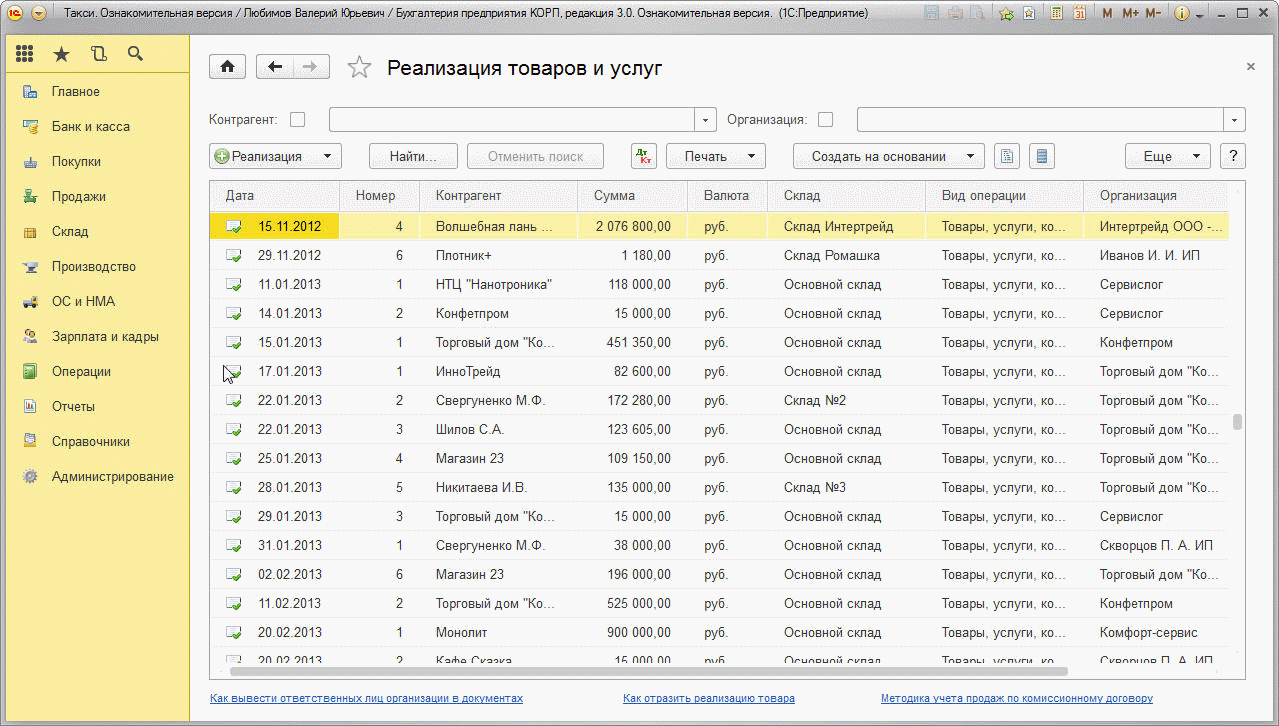The image size is (1279, 726).
Task: Open the Справочники section
Action: pyautogui.click(x=95, y=441)
